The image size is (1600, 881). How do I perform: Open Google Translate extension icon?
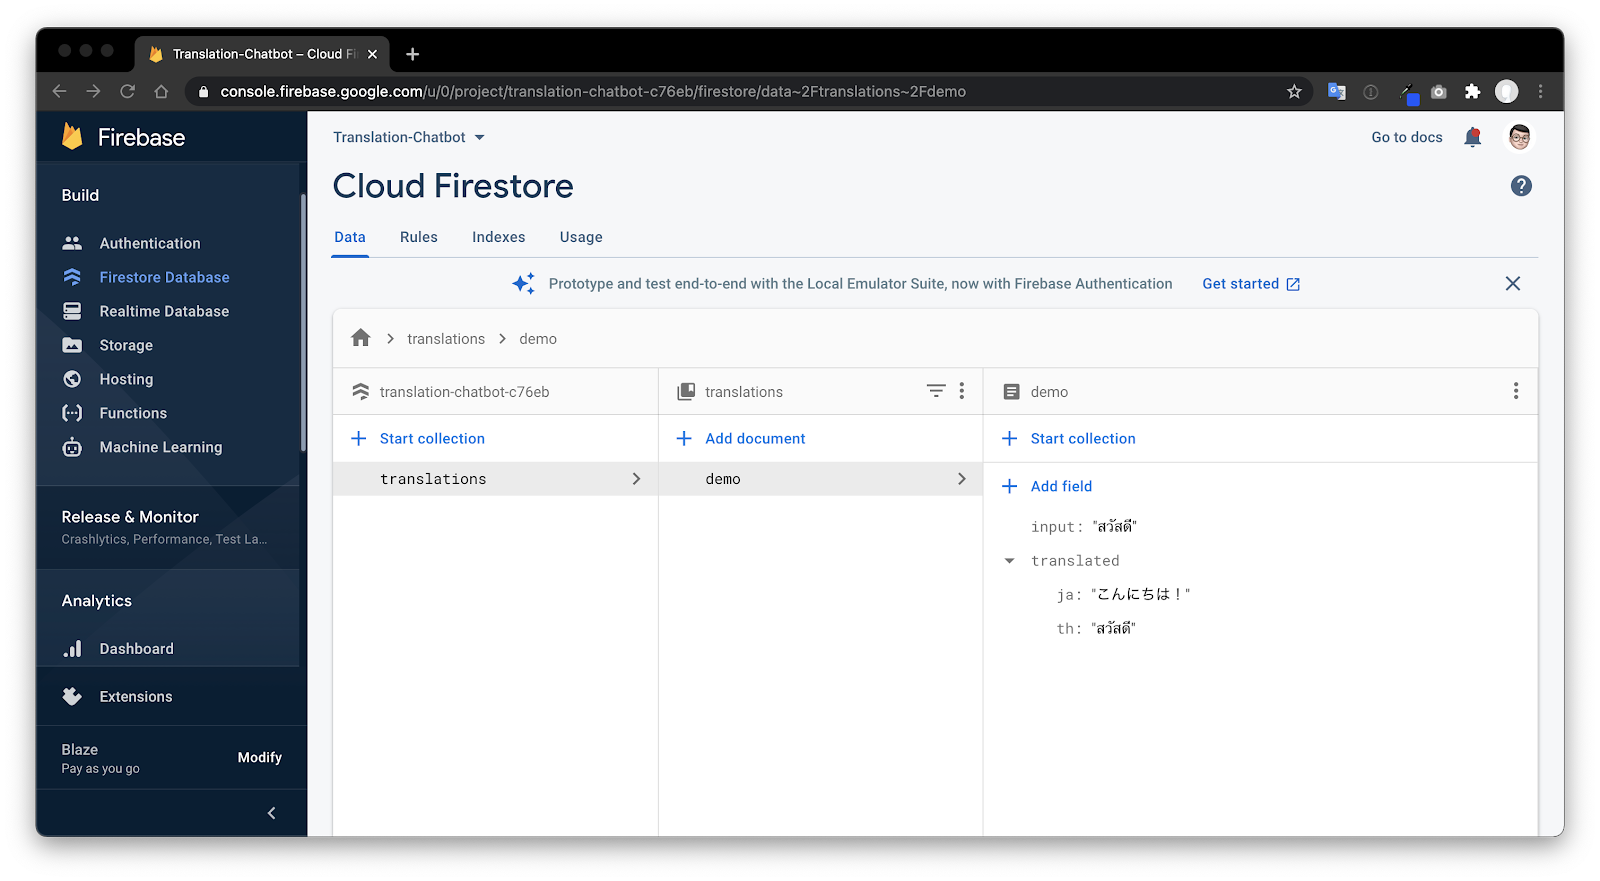click(x=1336, y=92)
